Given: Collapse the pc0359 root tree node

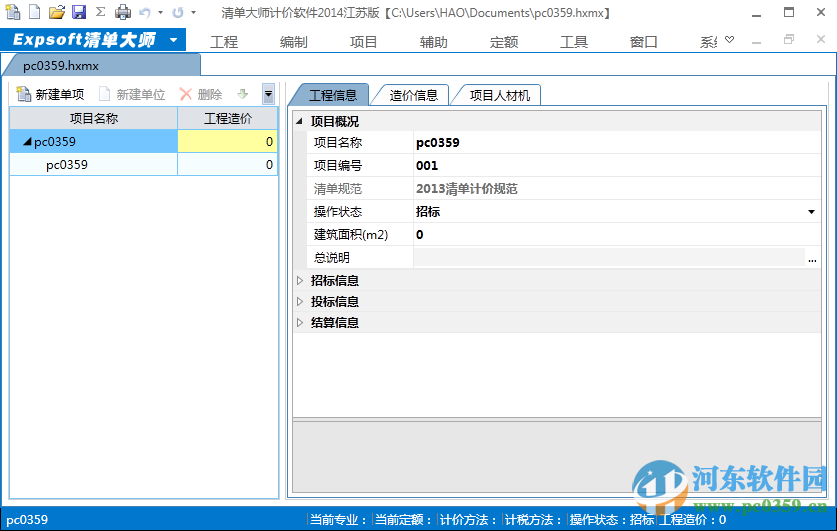Looking at the screenshot, I should 27,142.
